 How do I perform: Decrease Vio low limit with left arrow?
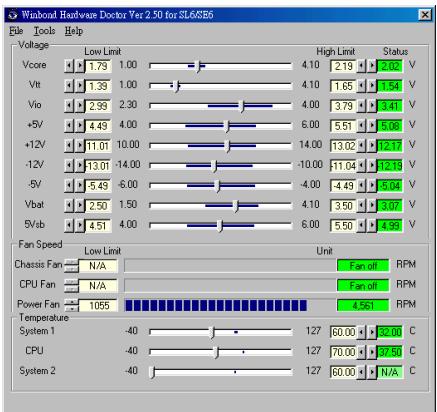click(69, 106)
